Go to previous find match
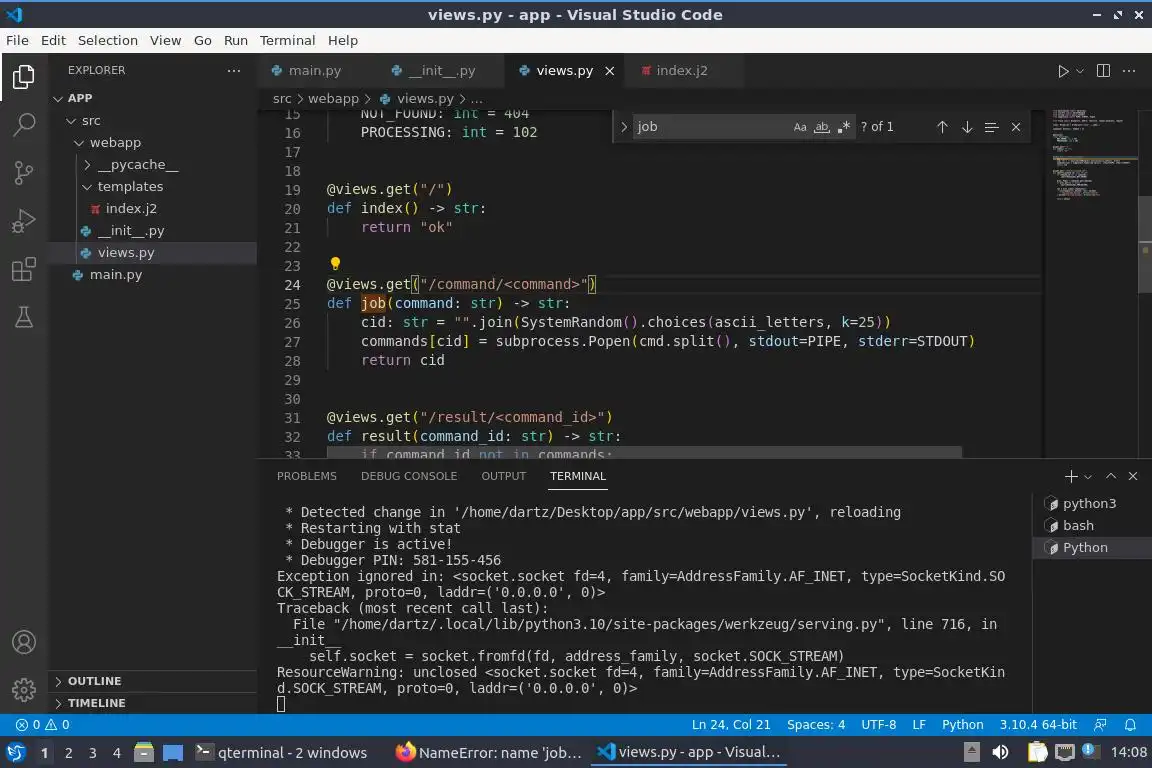This screenshot has height=768, width=1152. tap(942, 127)
